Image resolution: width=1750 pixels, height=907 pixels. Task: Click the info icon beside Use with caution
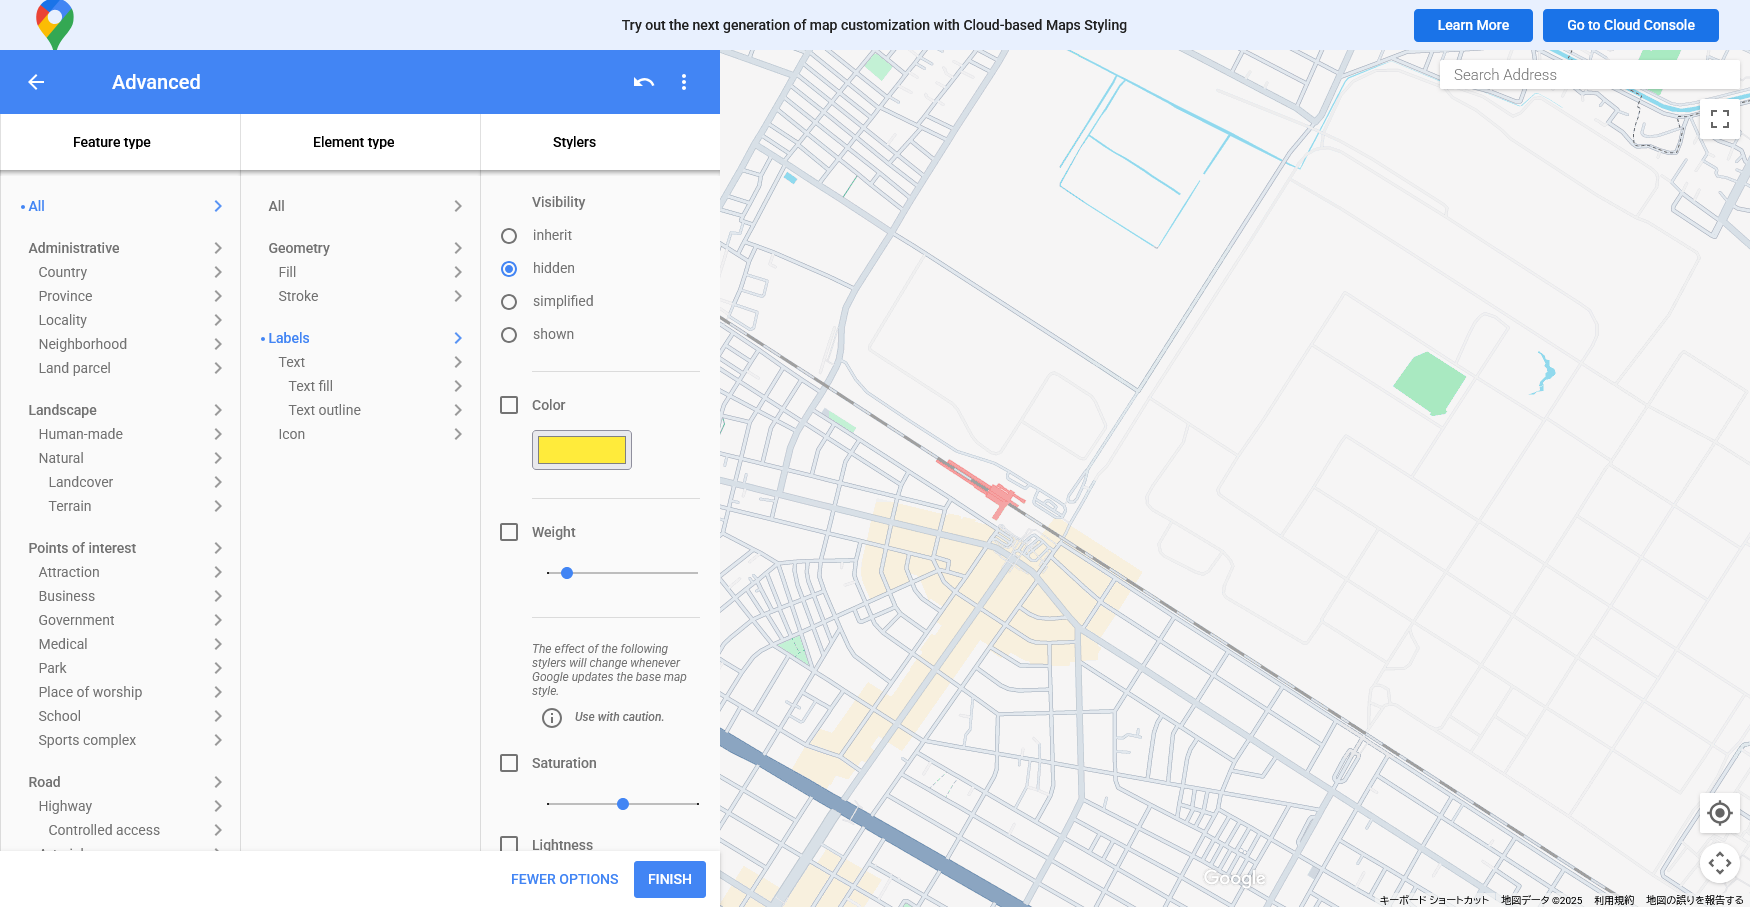click(x=552, y=718)
